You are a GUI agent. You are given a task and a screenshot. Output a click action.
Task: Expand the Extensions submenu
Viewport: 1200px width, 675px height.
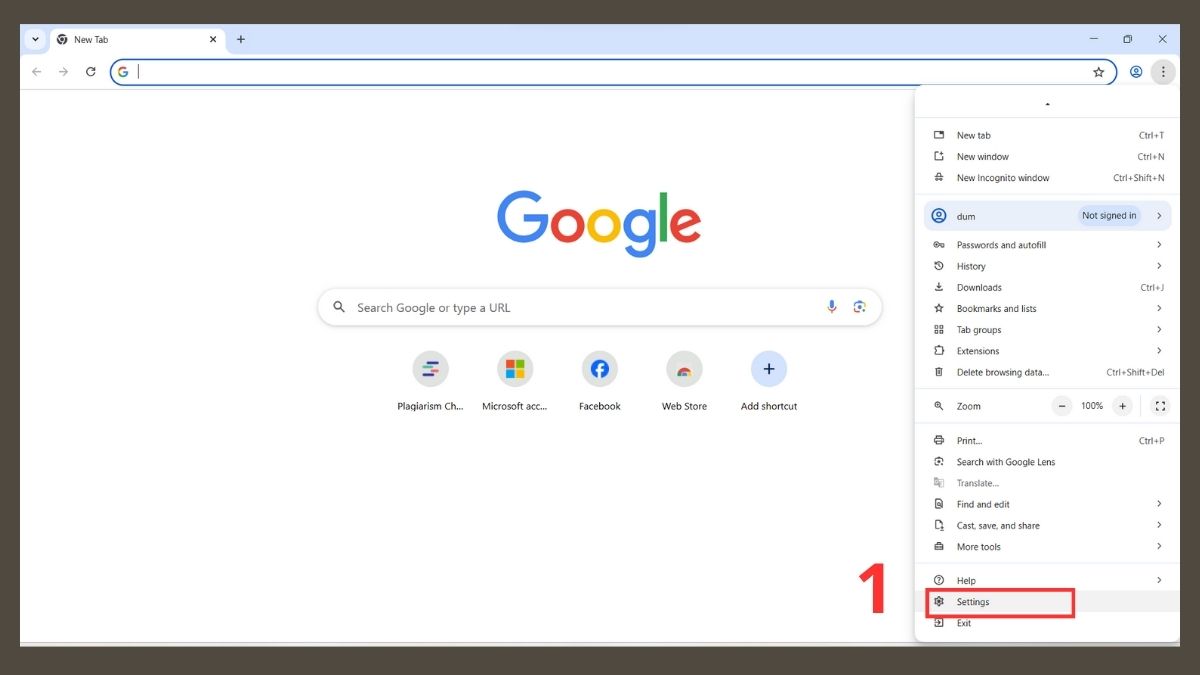click(x=1048, y=351)
